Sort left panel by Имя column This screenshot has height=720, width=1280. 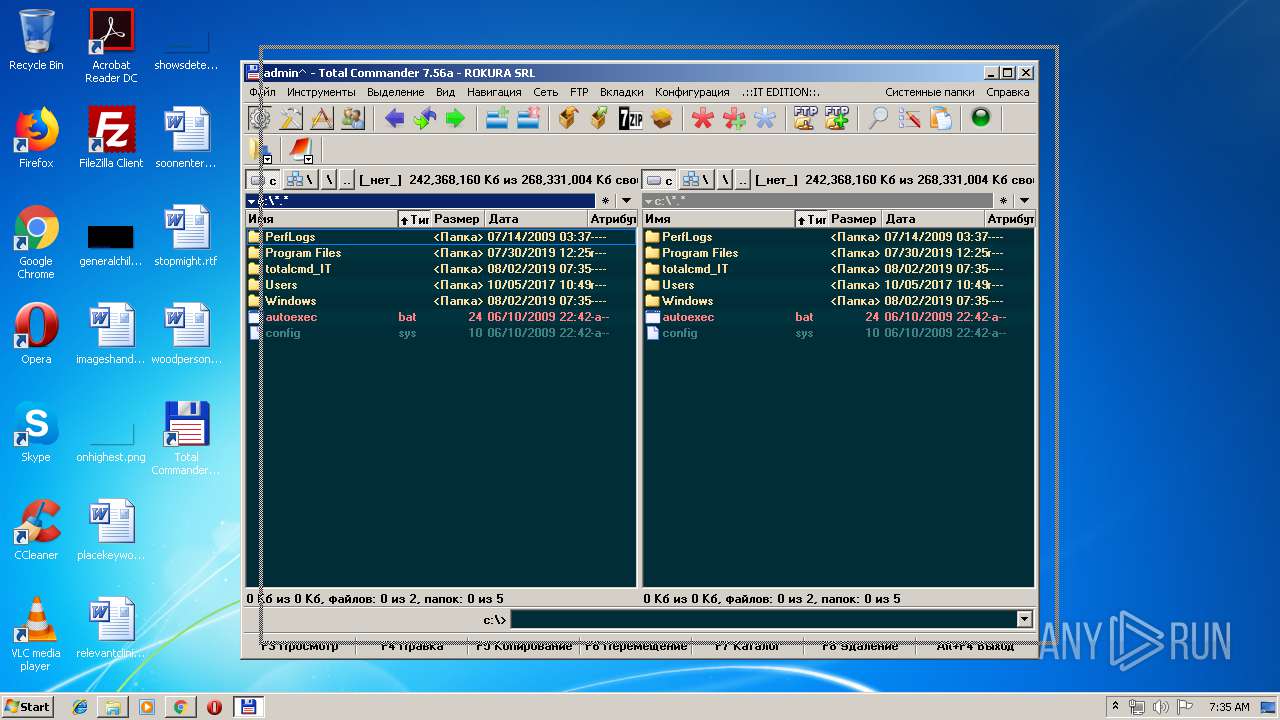[x=321, y=219]
